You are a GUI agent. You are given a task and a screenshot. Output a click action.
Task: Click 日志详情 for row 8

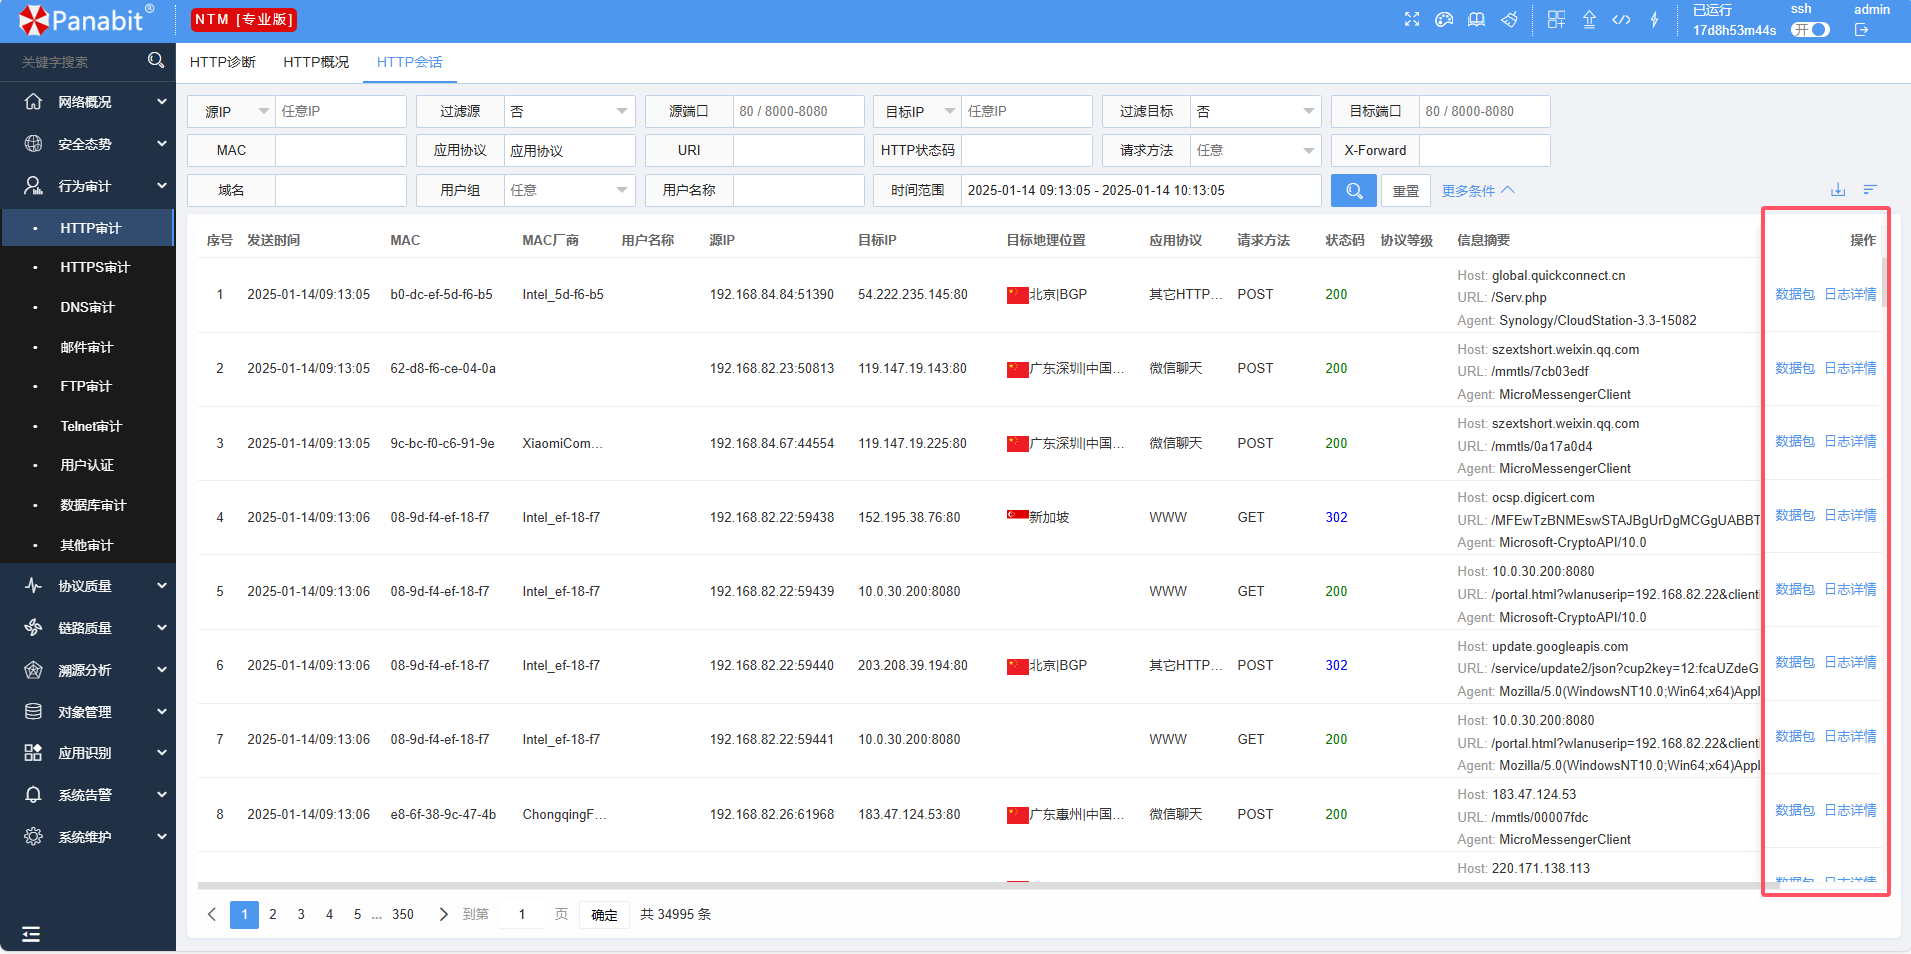(x=1850, y=810)
